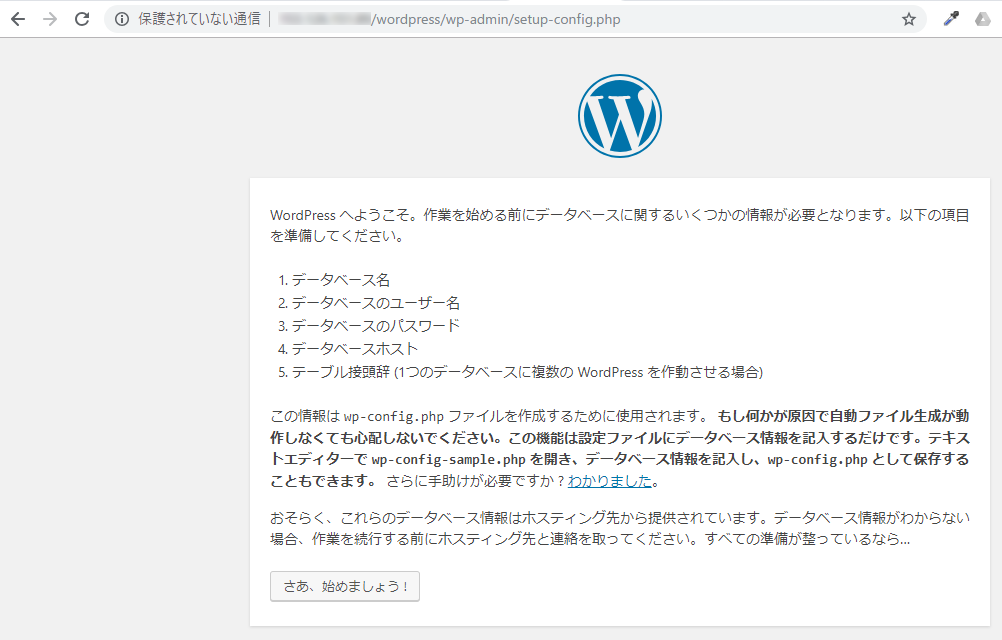Open the eyedropper color picker extension

click(x=951, y=19)
